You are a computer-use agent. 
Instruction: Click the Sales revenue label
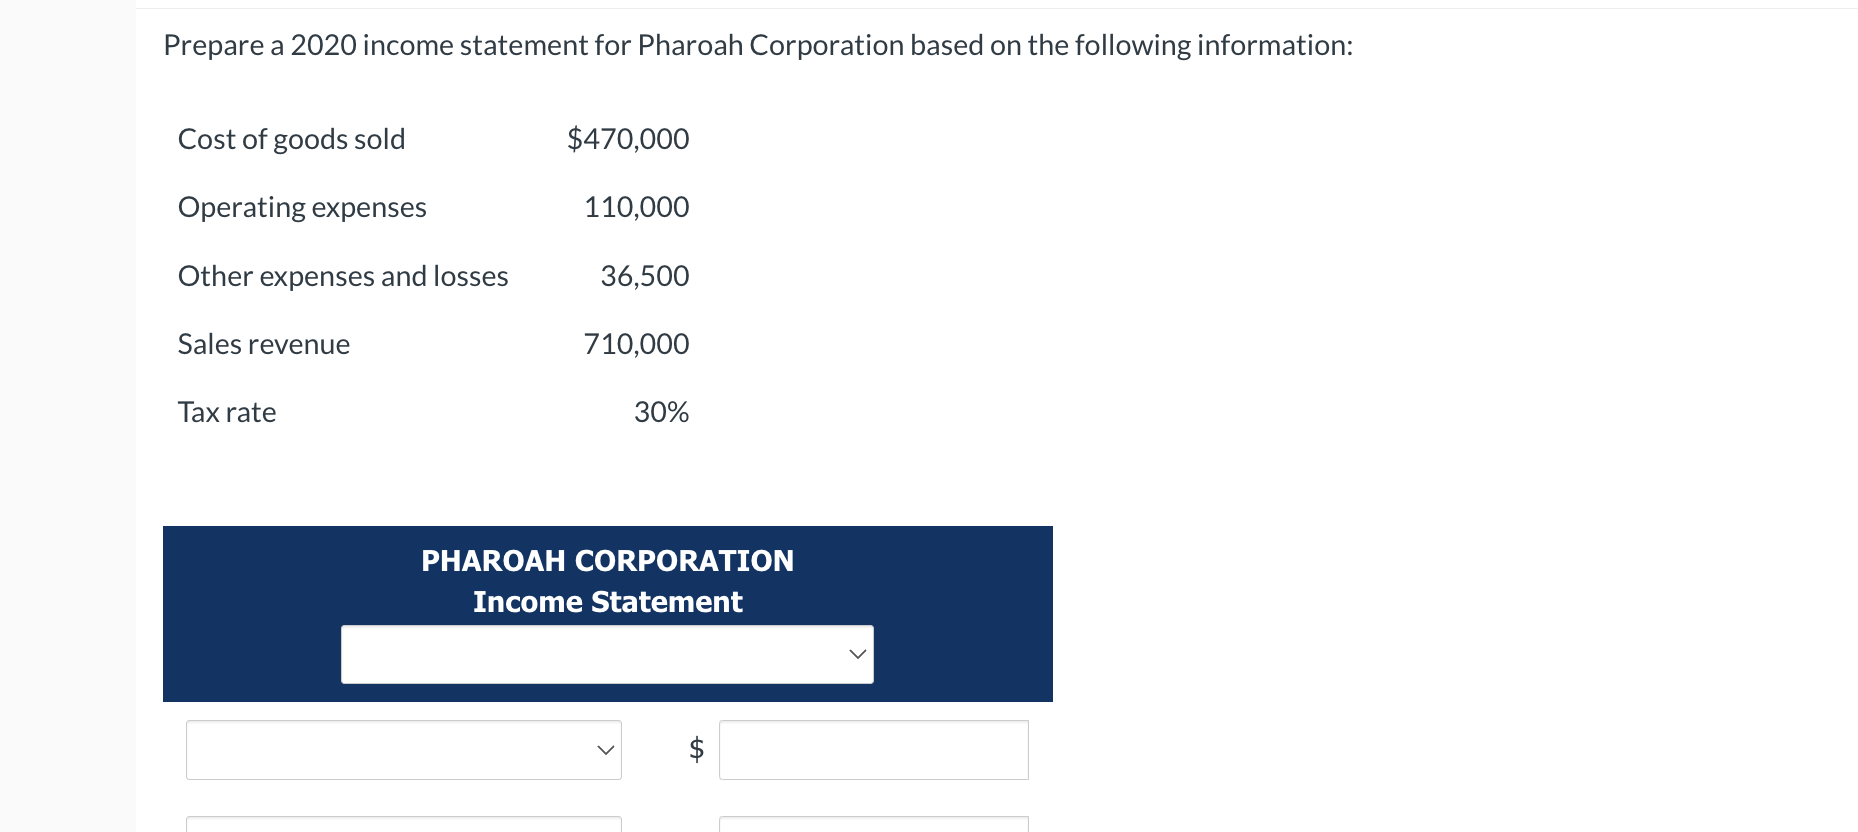(263, 344)
